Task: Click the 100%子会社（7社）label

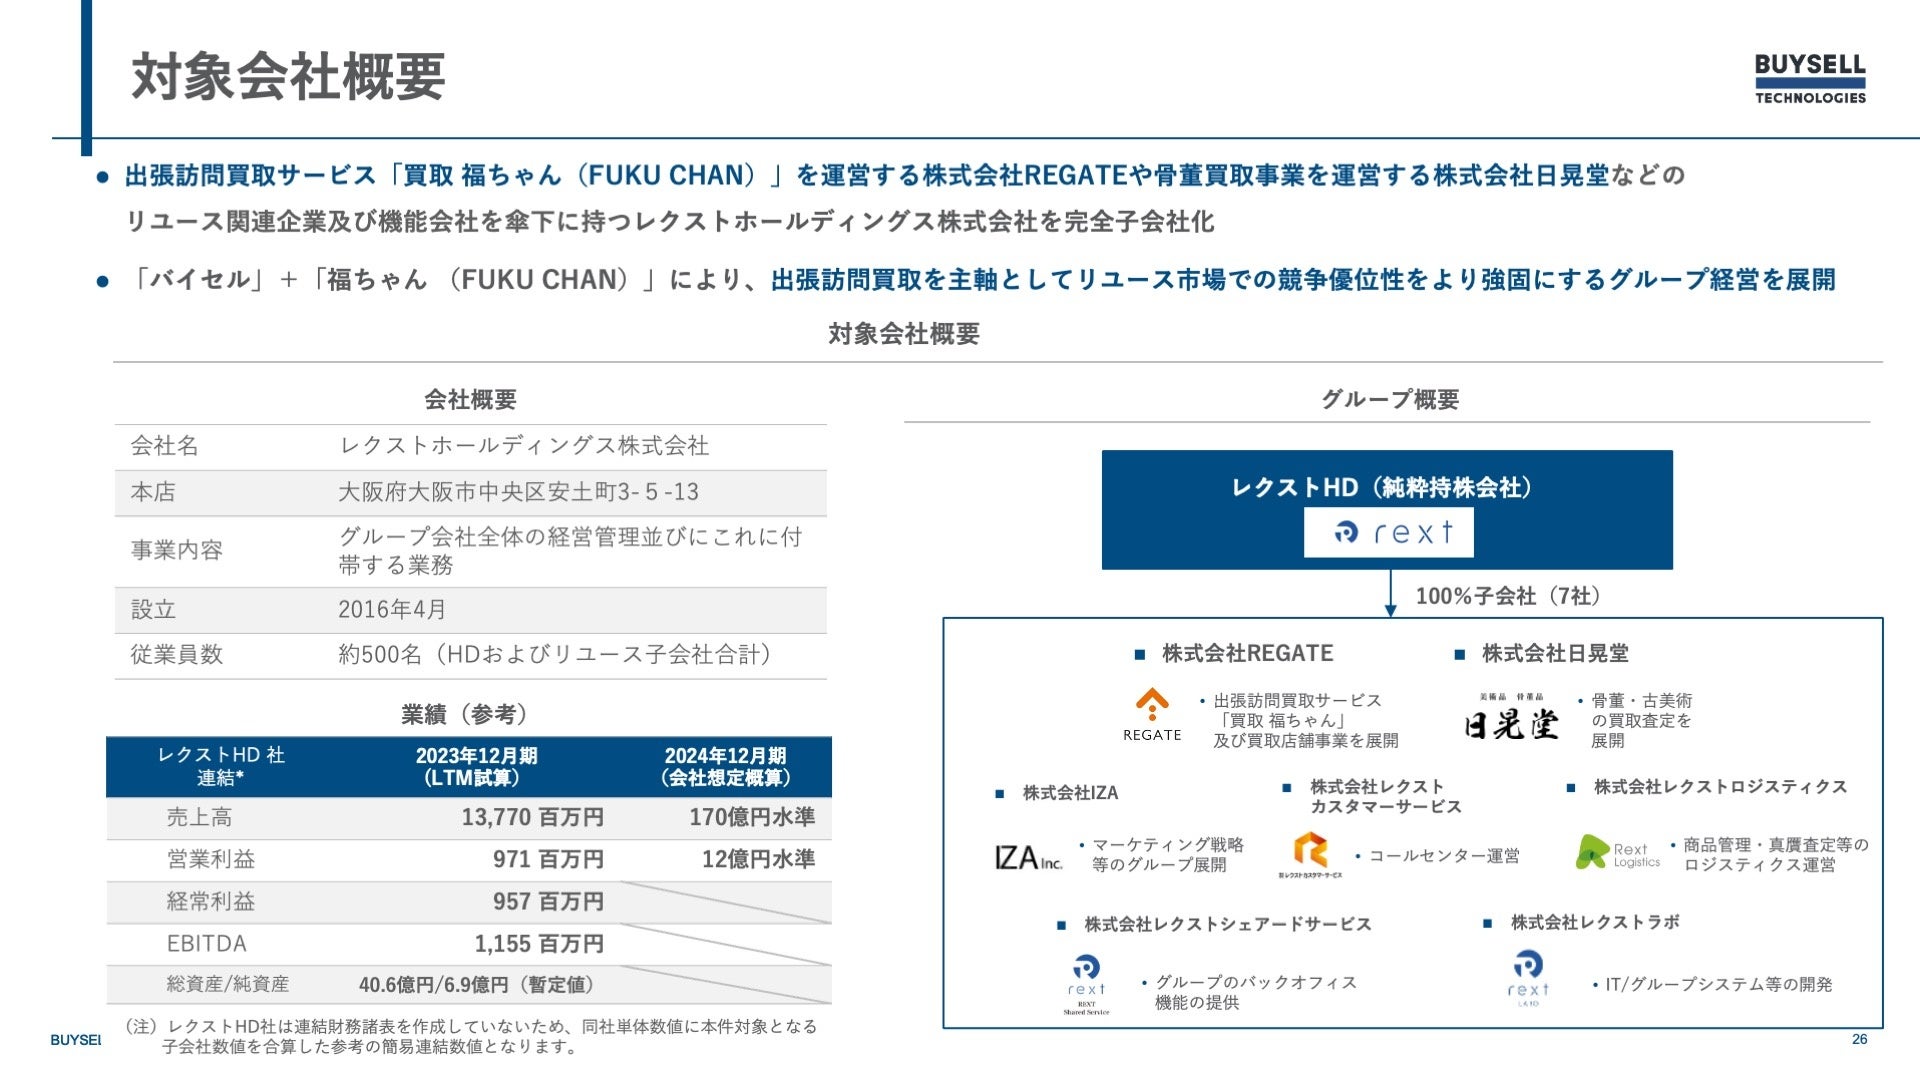Action: pyautogui.click(x=1508, y=596)
